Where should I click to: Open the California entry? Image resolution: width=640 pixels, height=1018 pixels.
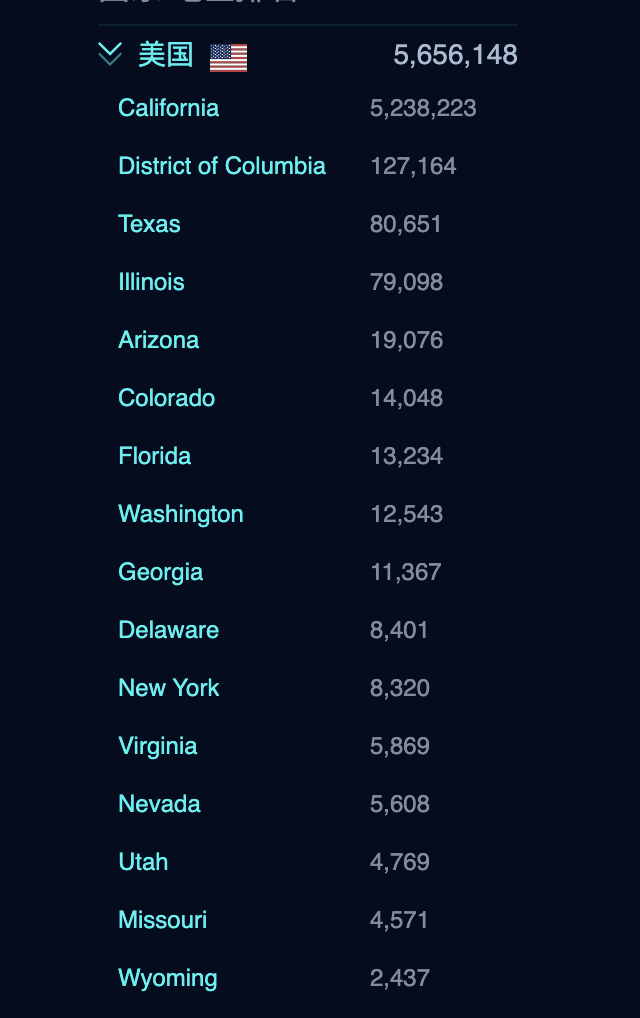pos(168,108)
